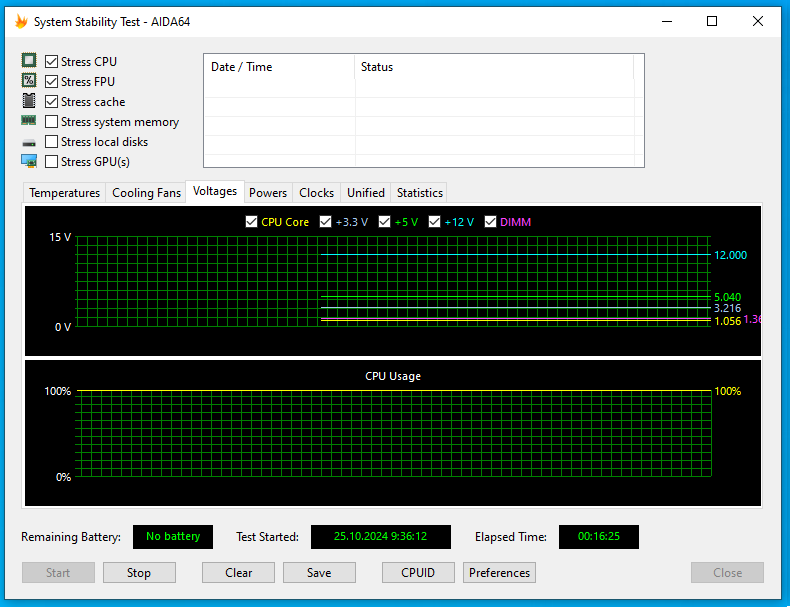Screen dimensions: 790x607
Task: Click the CPU chip icon beside Stress CPU
Action: (29, 60)
